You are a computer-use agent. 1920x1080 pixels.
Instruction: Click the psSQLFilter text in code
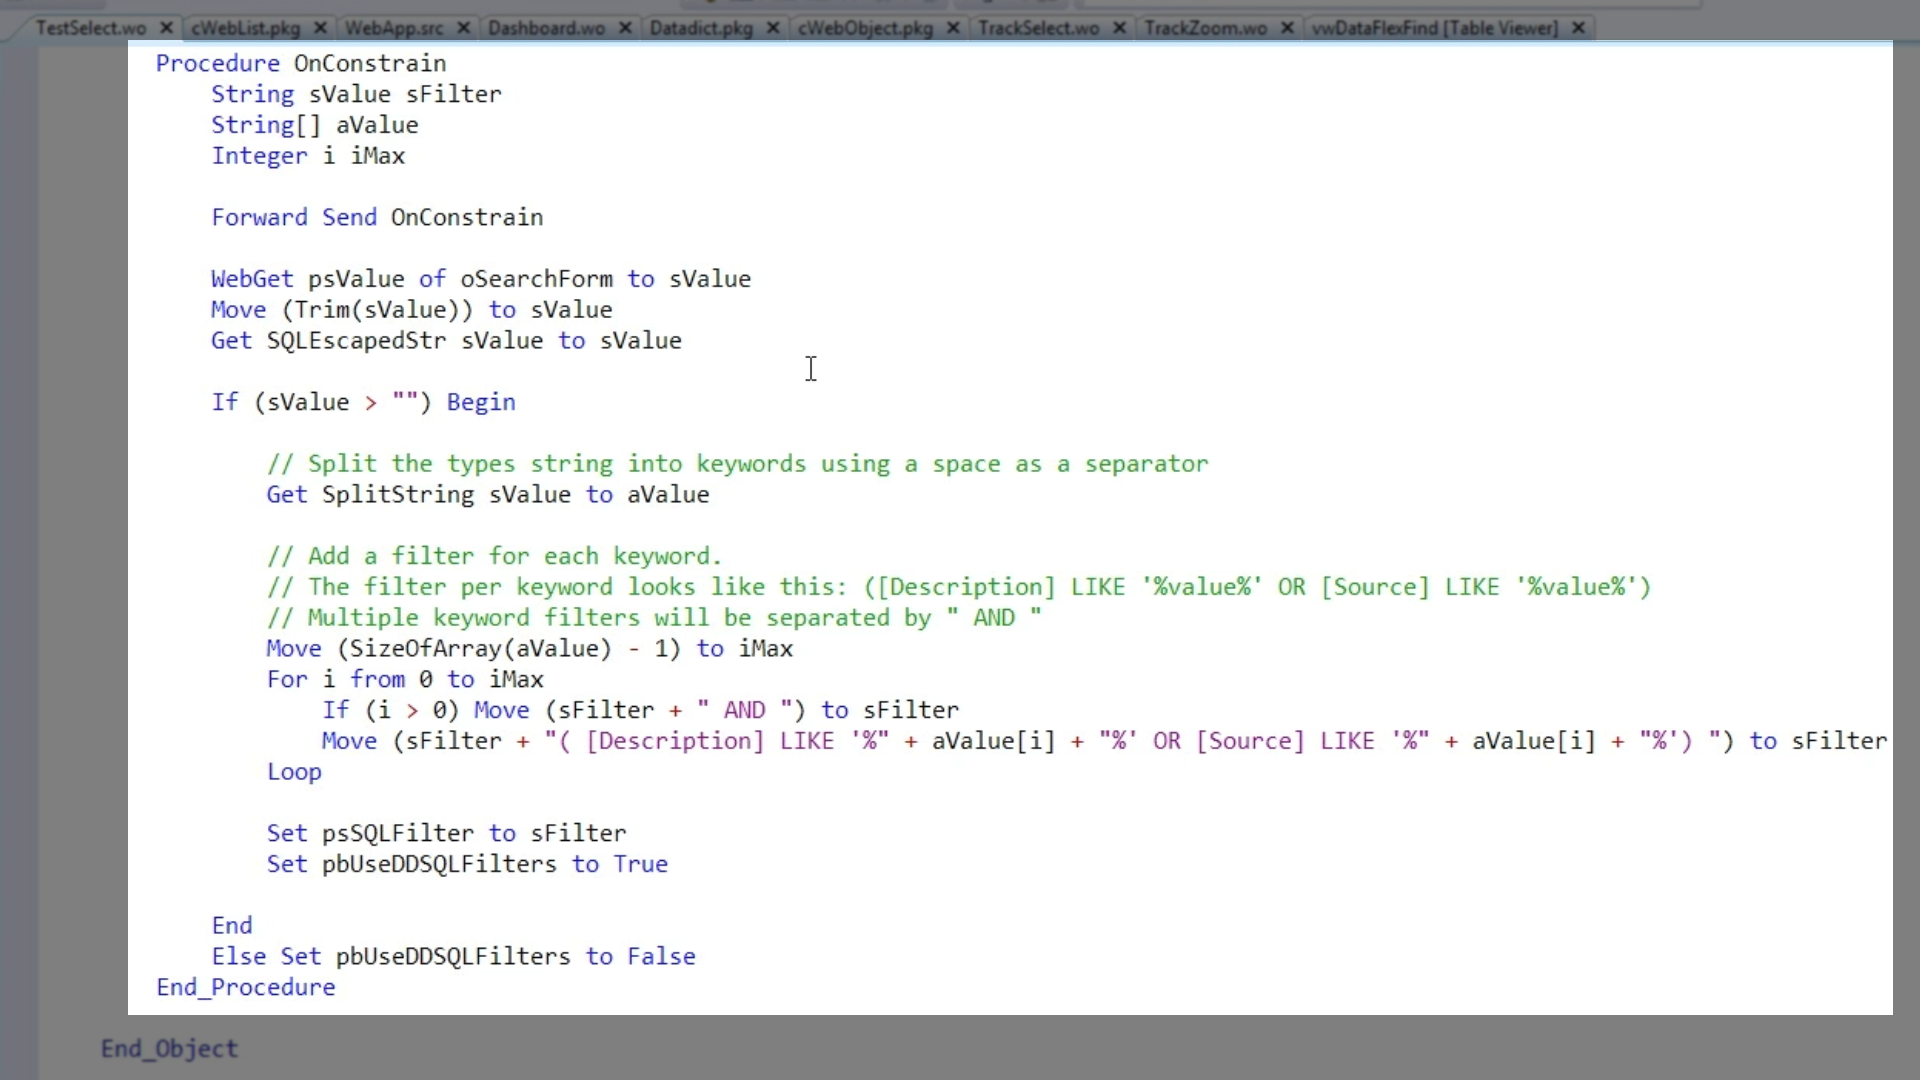click(397, 833)
